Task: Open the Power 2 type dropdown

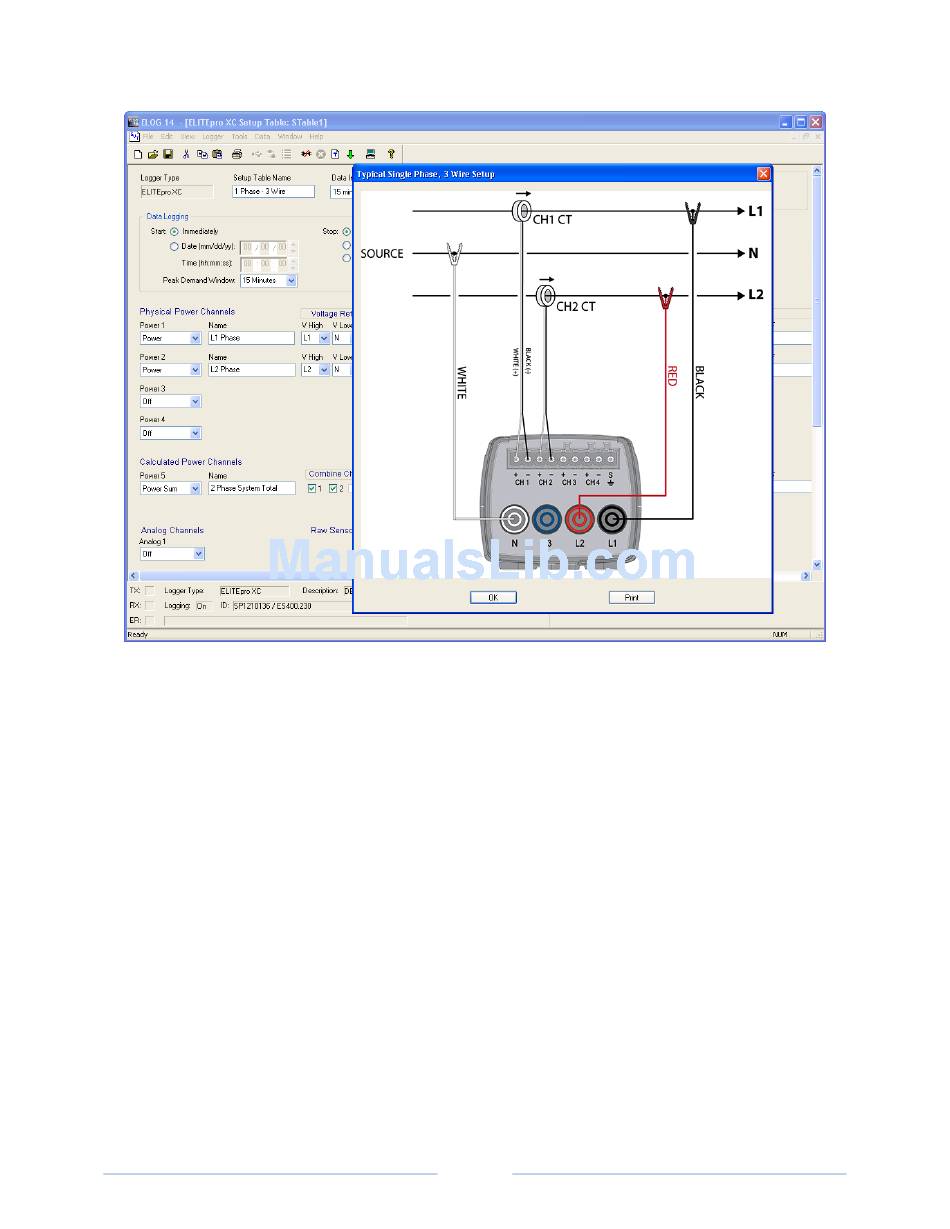Action: coord(196,370)
